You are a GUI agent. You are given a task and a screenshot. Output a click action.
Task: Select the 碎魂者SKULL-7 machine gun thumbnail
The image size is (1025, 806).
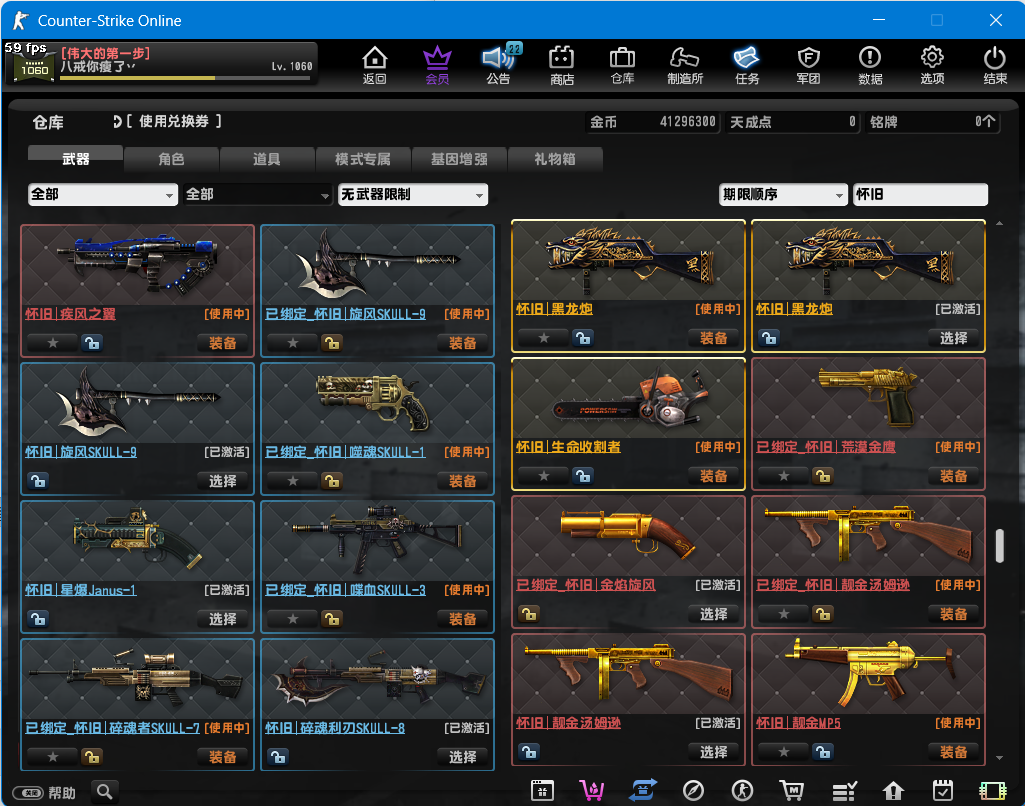[x=137, y=679]
